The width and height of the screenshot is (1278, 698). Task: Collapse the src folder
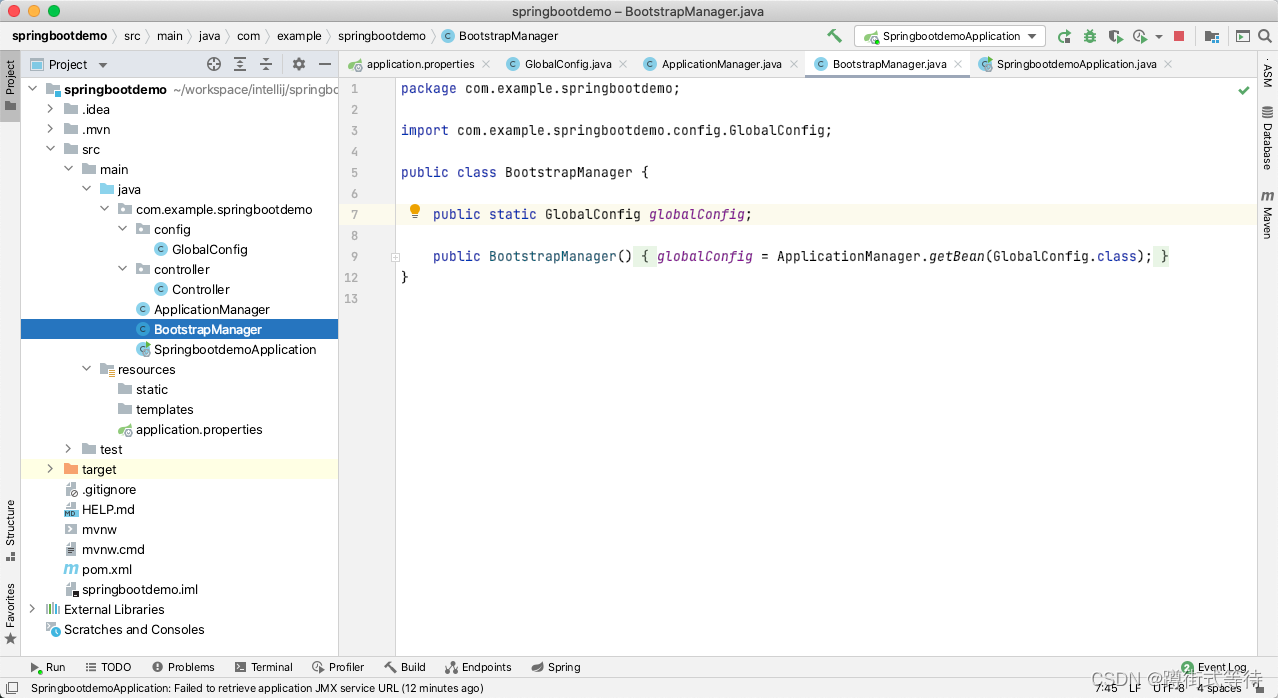50,149
